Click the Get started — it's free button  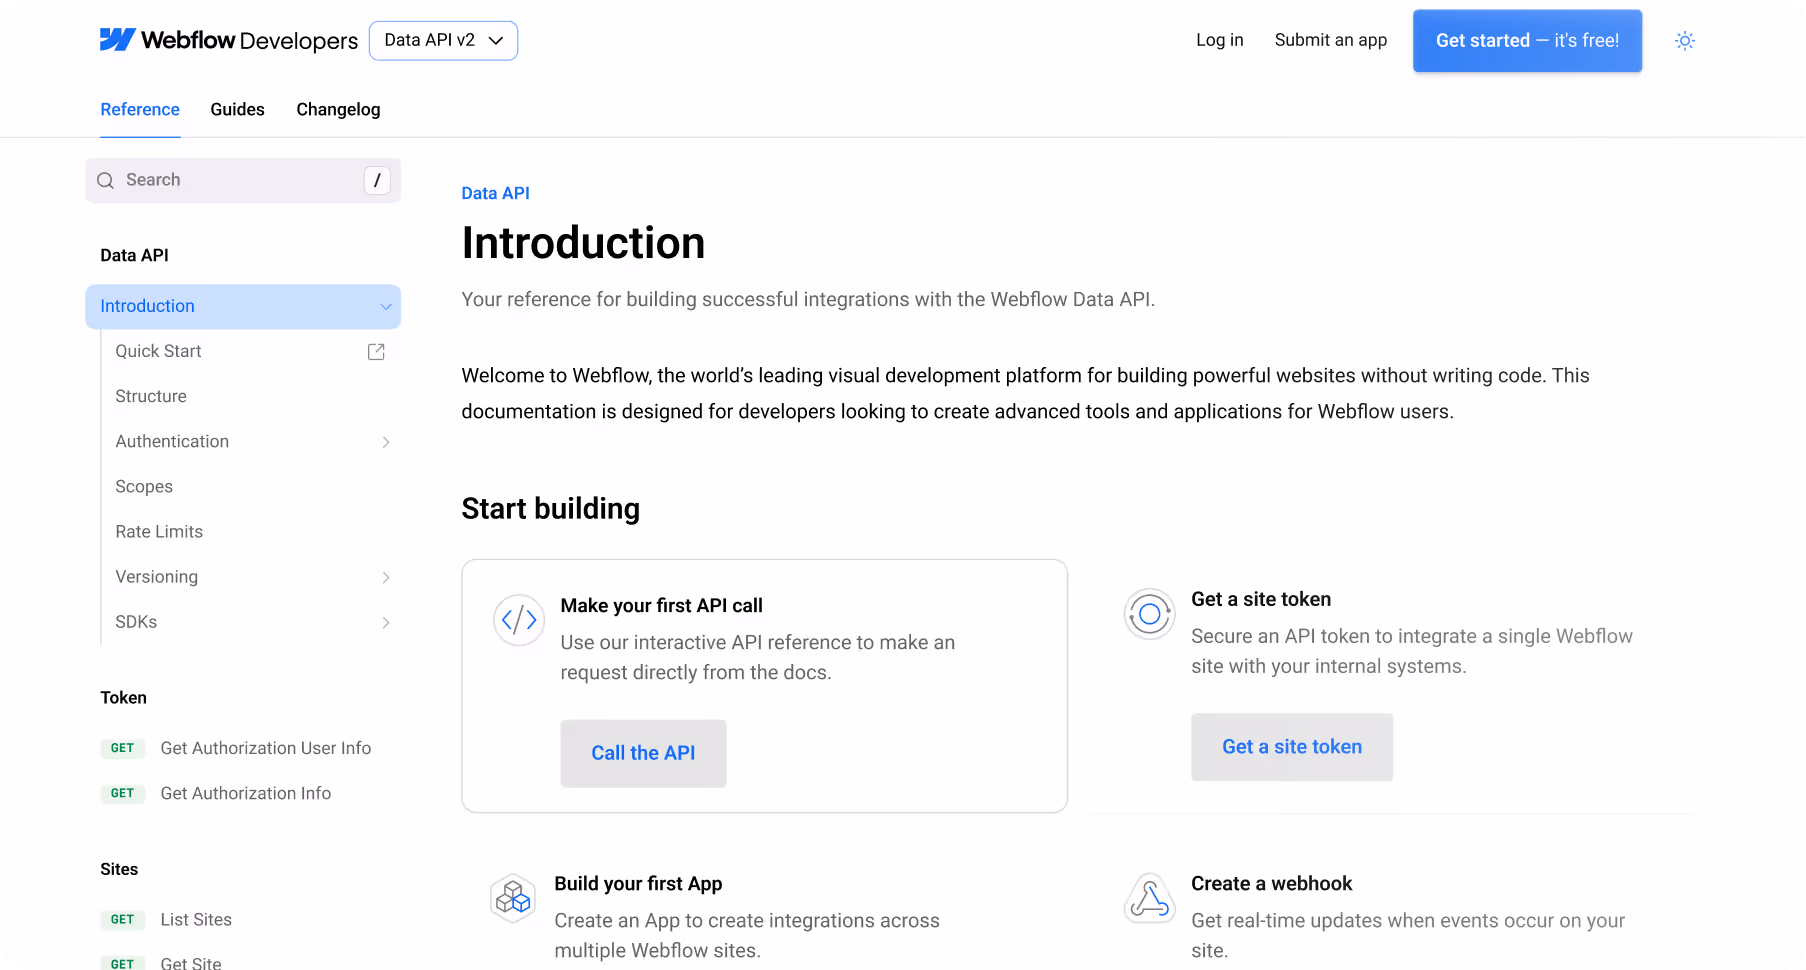(x=1527, y=41)
